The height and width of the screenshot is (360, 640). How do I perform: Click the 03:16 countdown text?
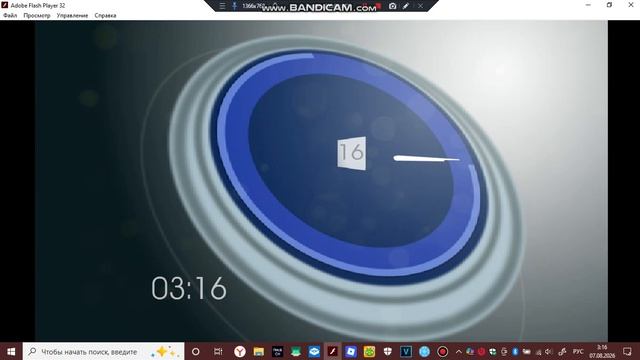pyautogui.click(x=189, y=288)
